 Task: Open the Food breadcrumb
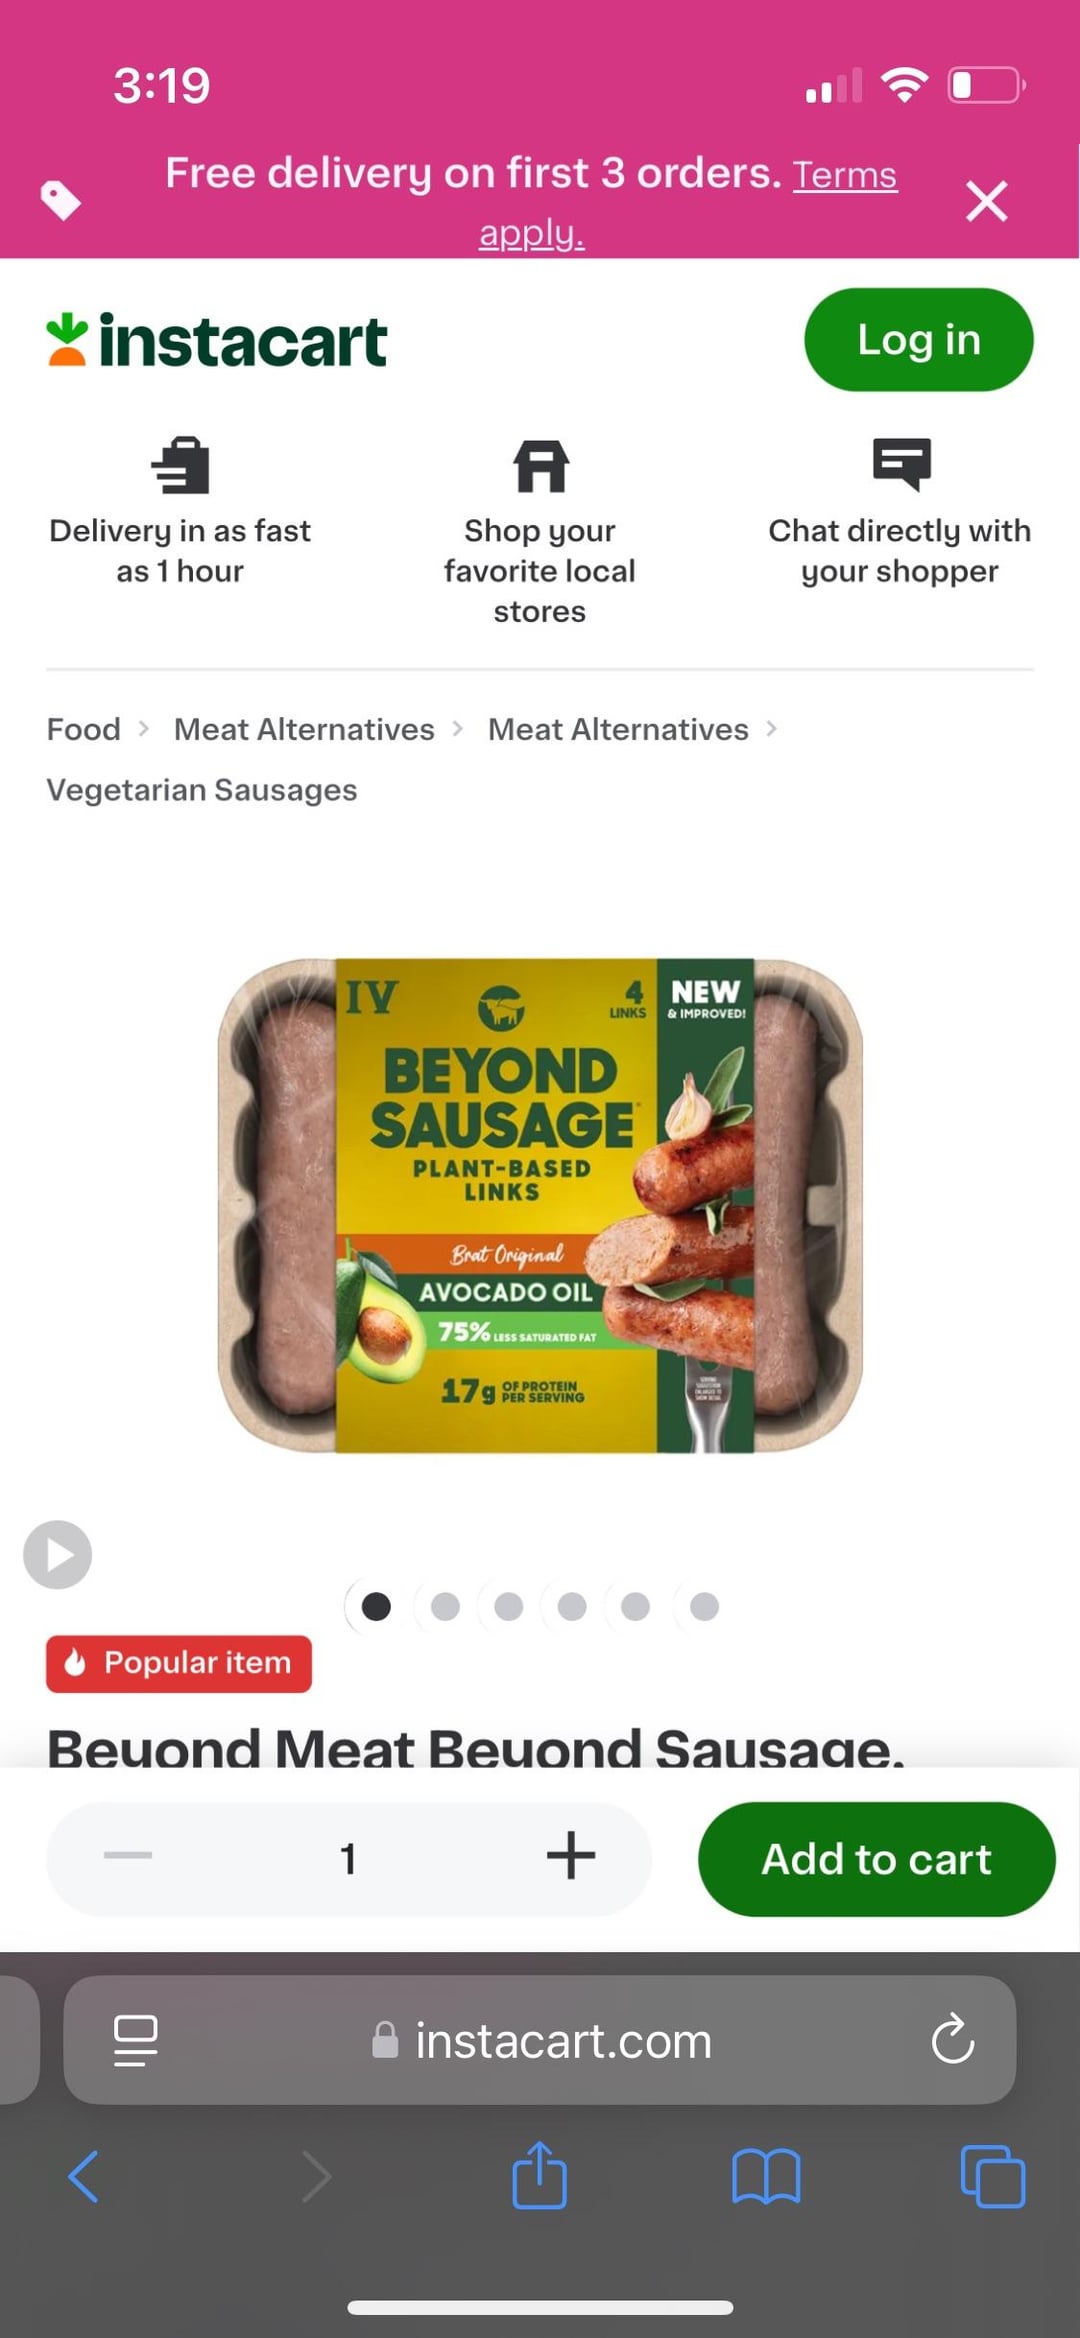(84, 729)
